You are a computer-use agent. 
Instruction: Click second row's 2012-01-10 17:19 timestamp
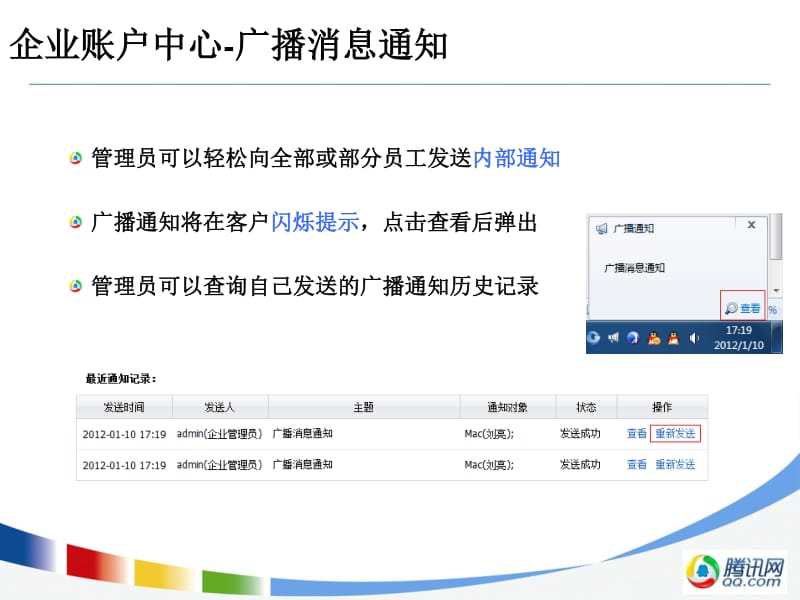tap(124, 465)
